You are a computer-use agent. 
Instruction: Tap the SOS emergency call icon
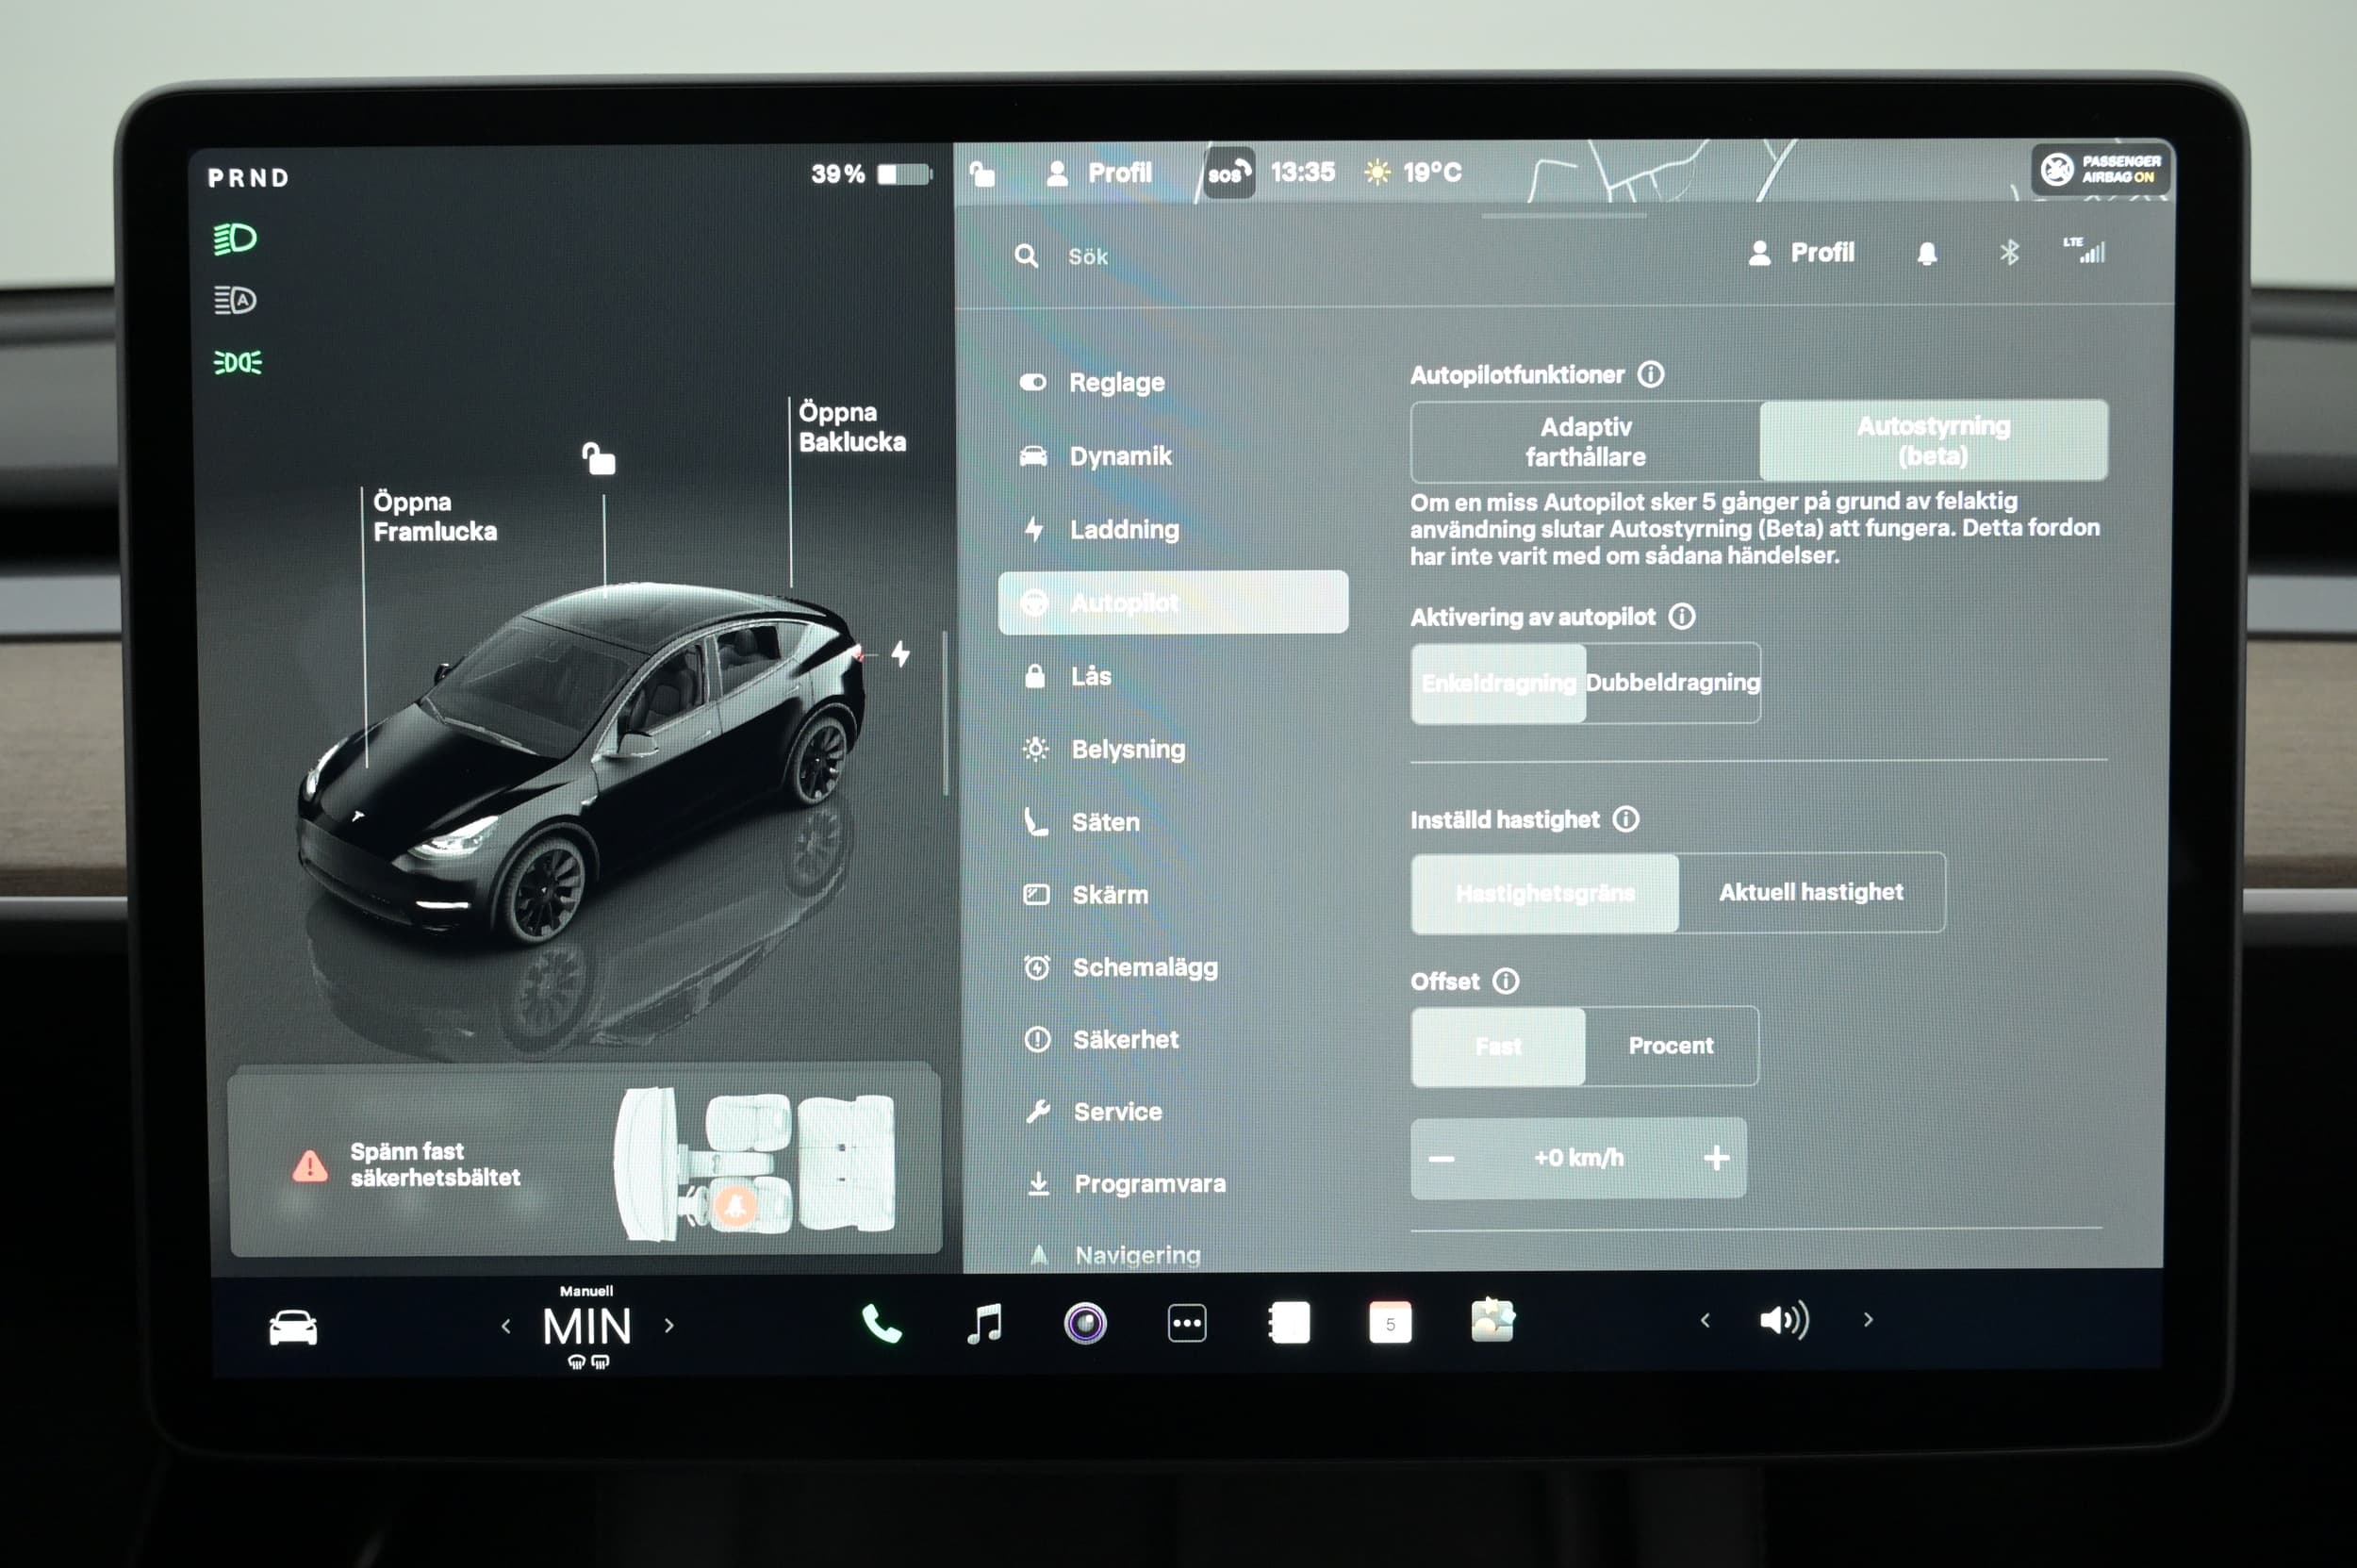[1229, 173]
